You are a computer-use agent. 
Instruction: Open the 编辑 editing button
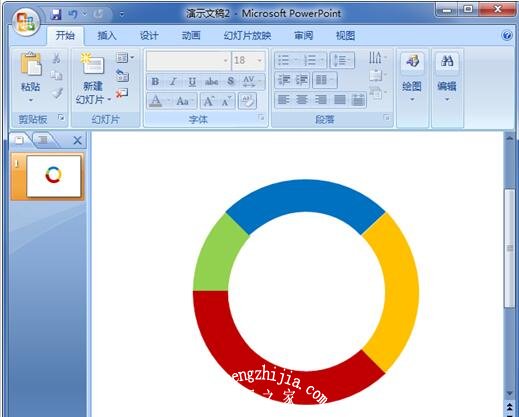[x=447, y=77]
